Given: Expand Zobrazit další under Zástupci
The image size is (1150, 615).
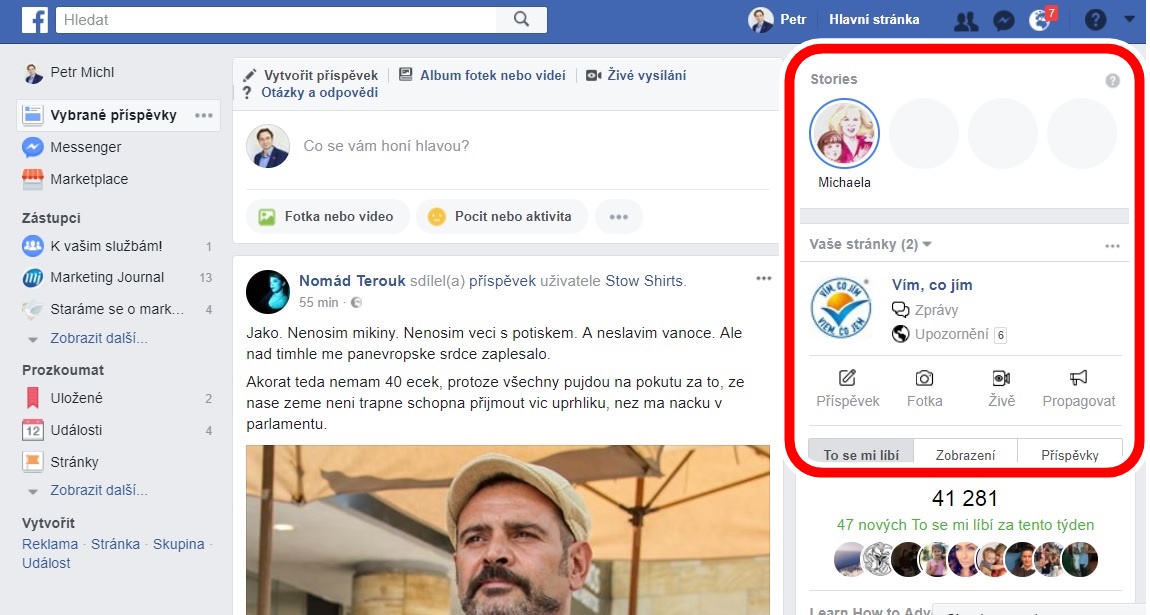Looking at the screenshot, I should click(x=99, y=339).
